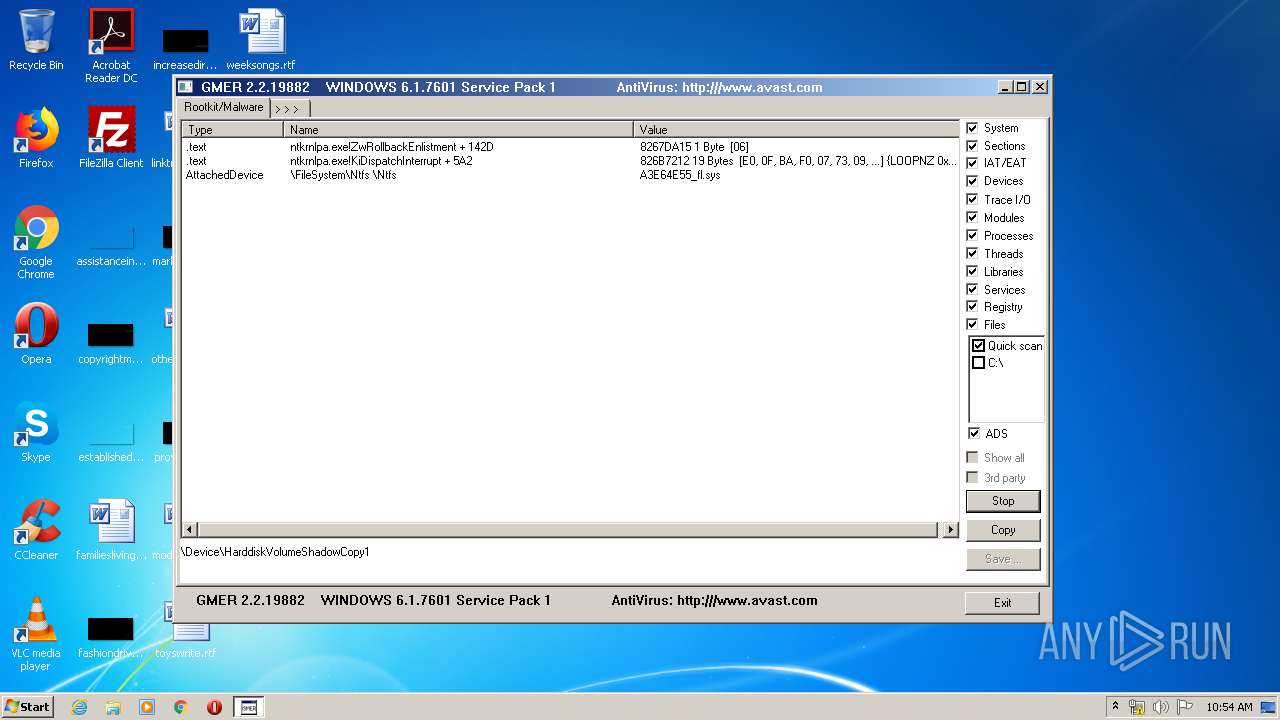Disable the Quick scan option
The height and width of the screenshot is (720, 1280).
tap(978, 346)
